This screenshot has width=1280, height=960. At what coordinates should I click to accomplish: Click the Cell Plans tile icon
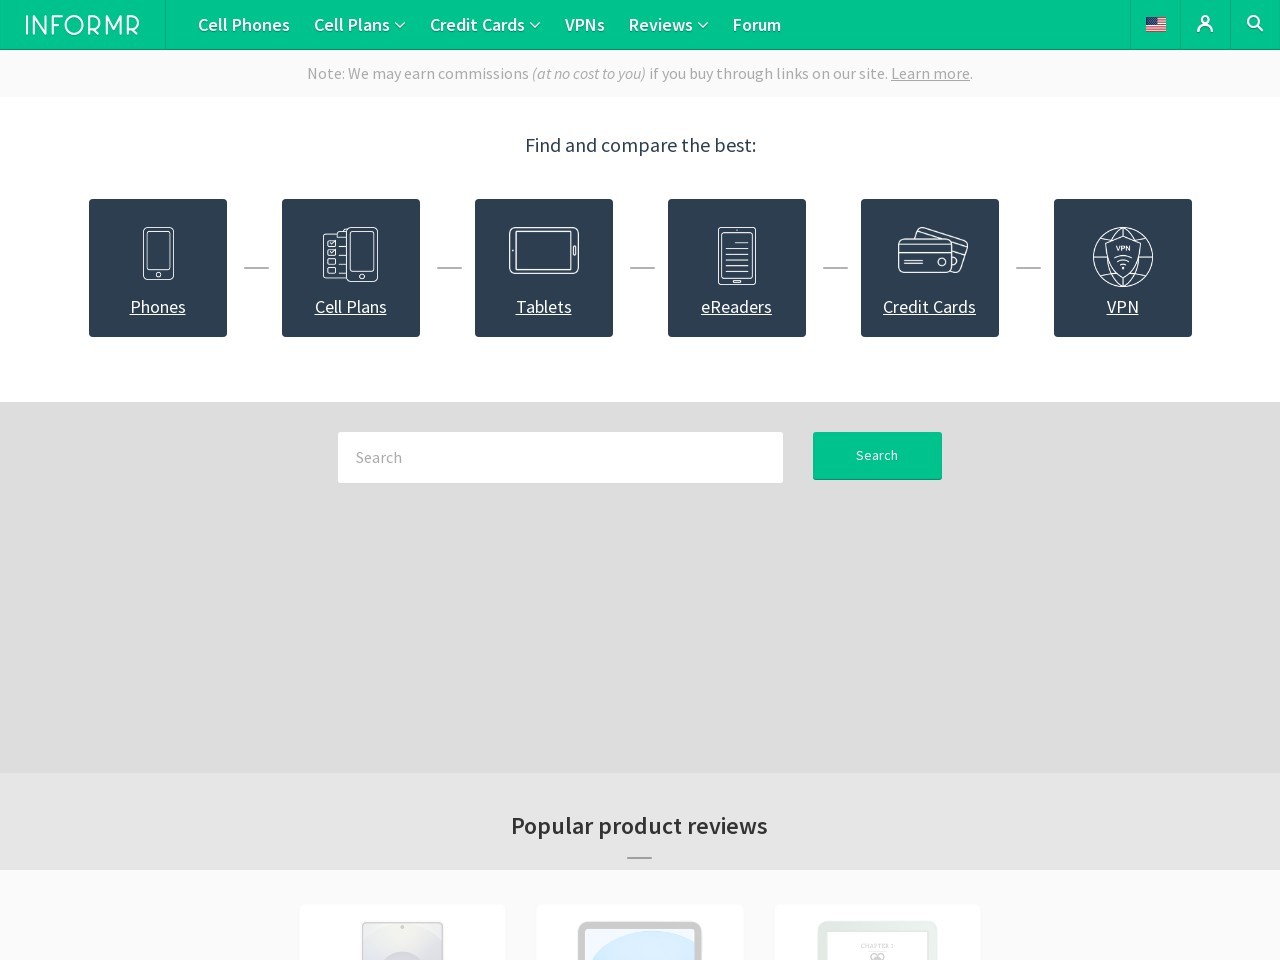[x=351, y=254]
